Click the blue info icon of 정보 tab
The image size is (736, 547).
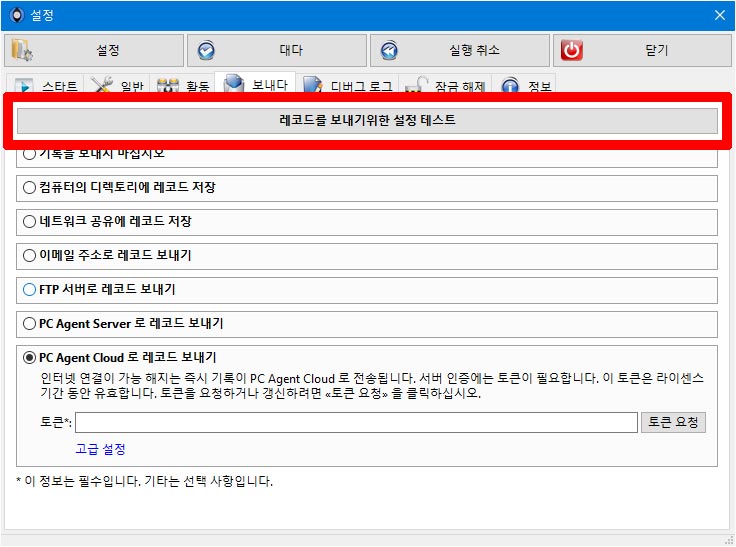pyautogui.click(x=510, y=85)
